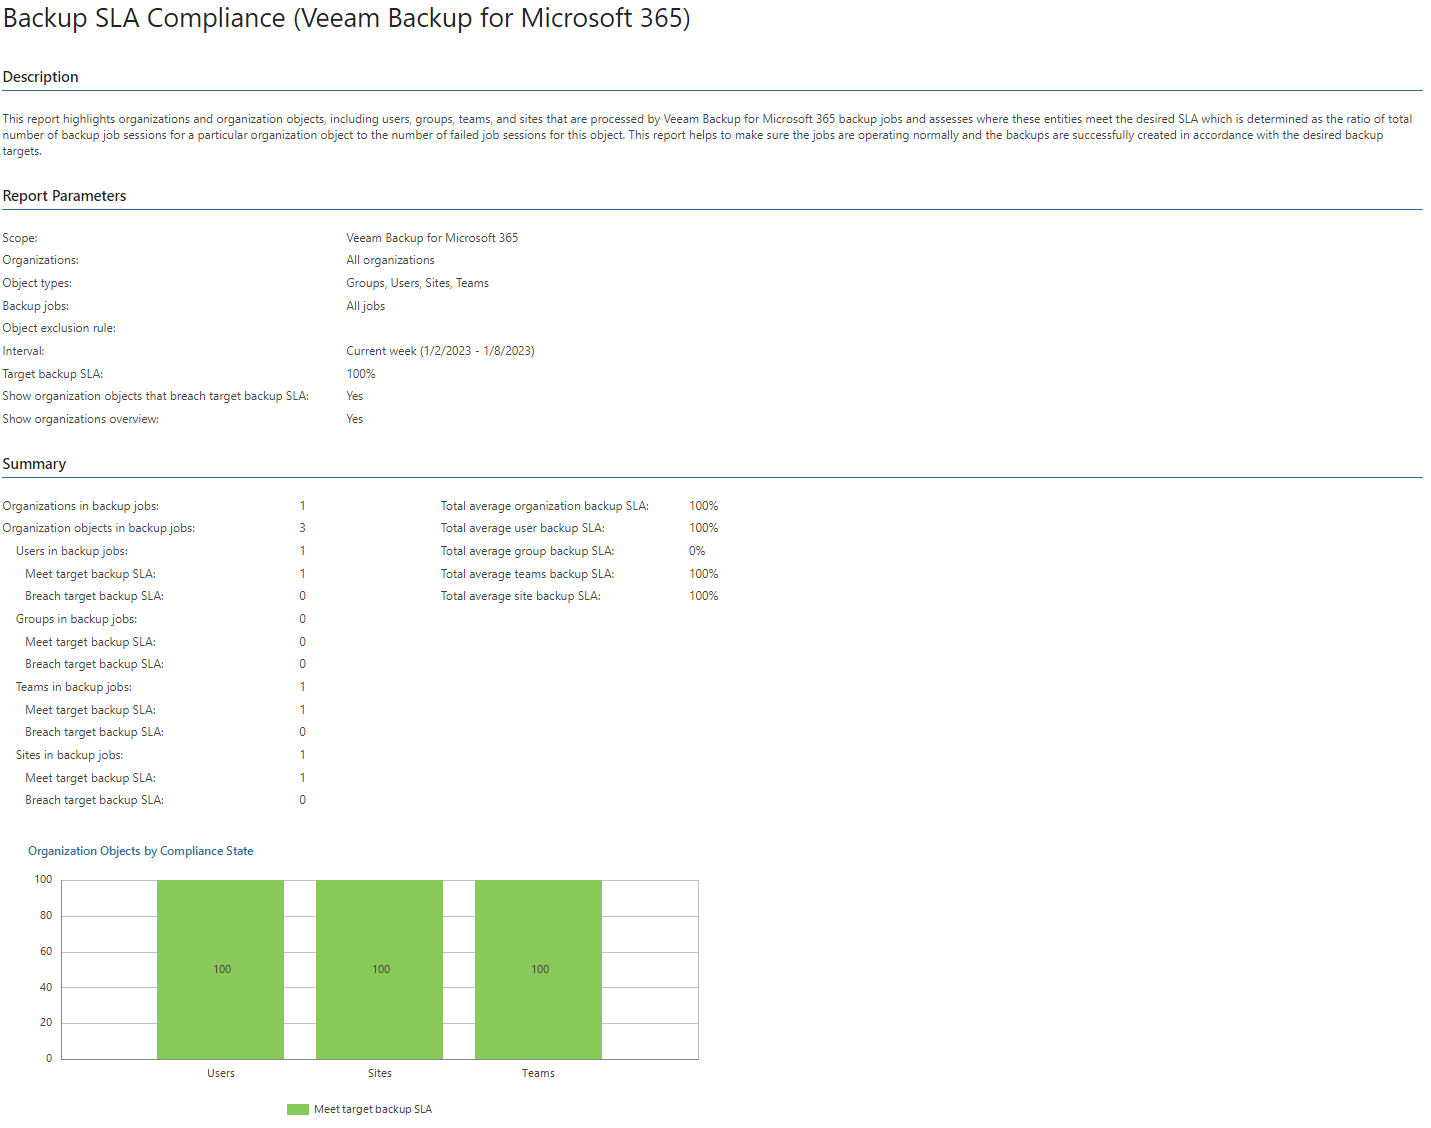Click Yes value beside 'Show organizations overview'
1431x1128 pixels.
[x=354, y=419]
